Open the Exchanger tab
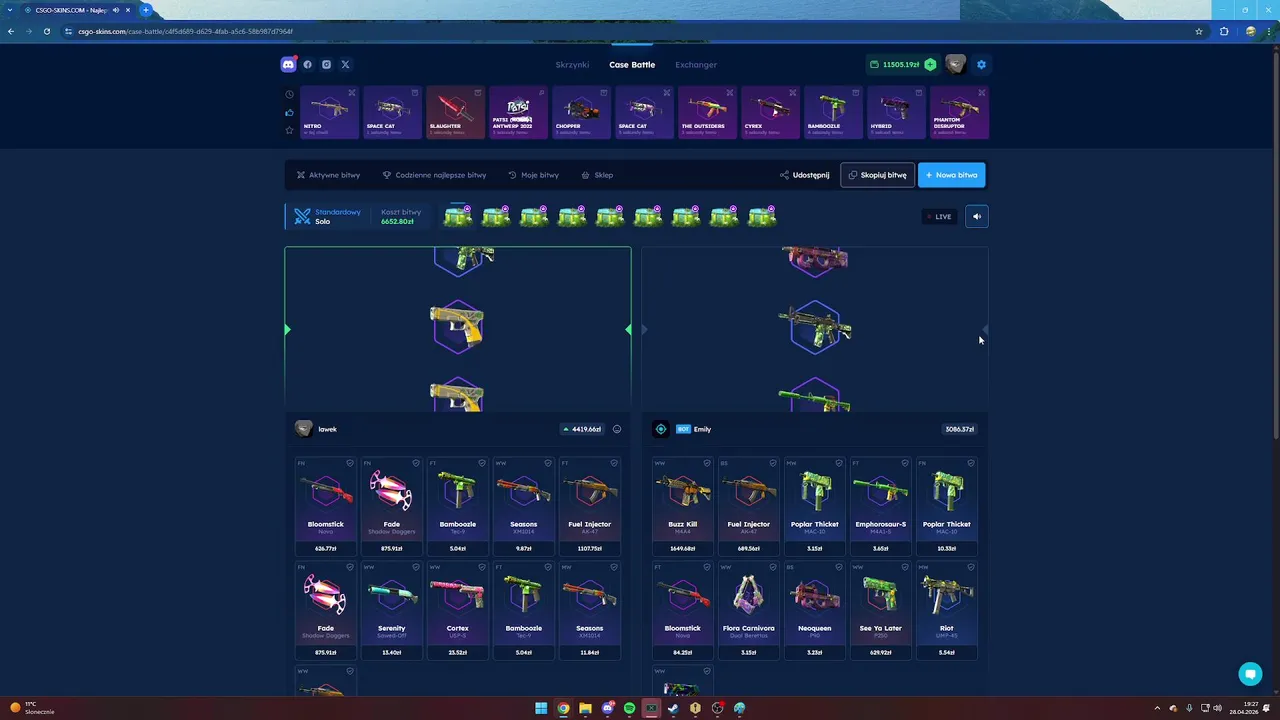 (x=696, y=64)
